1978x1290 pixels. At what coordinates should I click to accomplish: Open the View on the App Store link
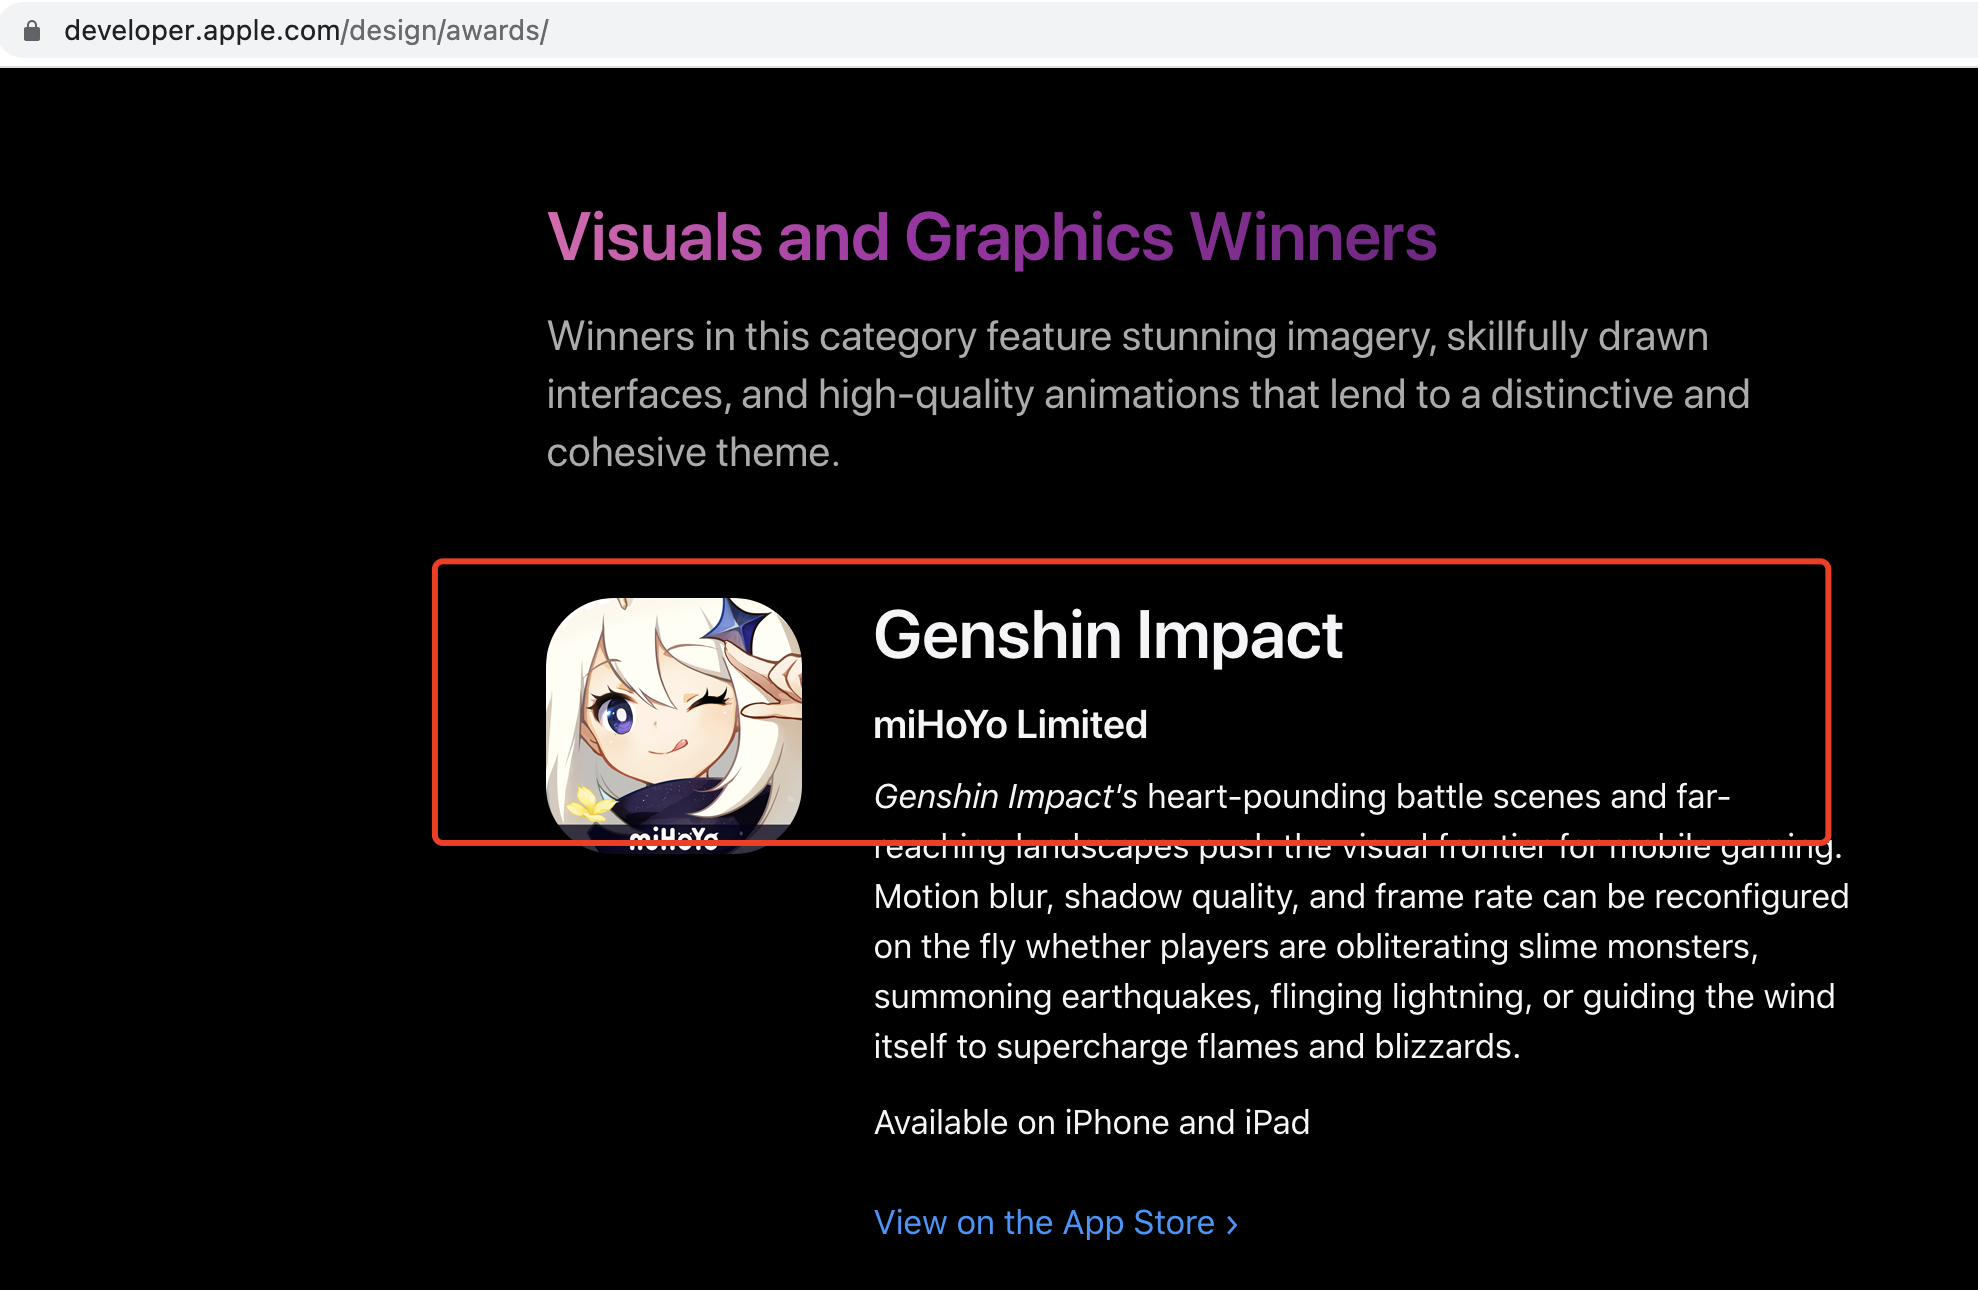pyautogui.click(x=1056, y=1223)
